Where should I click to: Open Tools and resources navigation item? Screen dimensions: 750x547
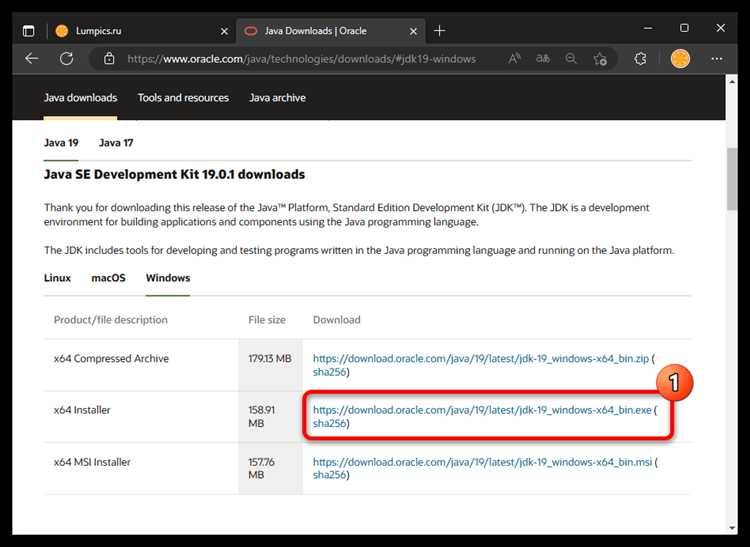[x=183, y=98]
